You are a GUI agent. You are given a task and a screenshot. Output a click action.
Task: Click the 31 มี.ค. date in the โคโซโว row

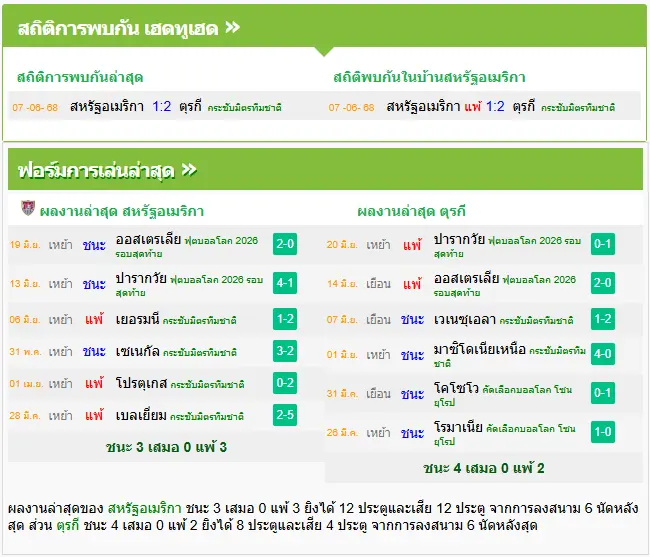(x=342, y=394)
